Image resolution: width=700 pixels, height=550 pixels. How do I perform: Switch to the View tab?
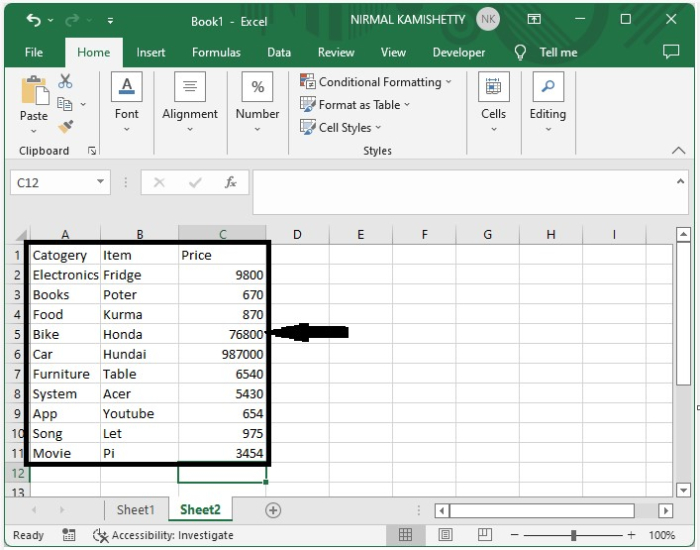click(393, 52)
